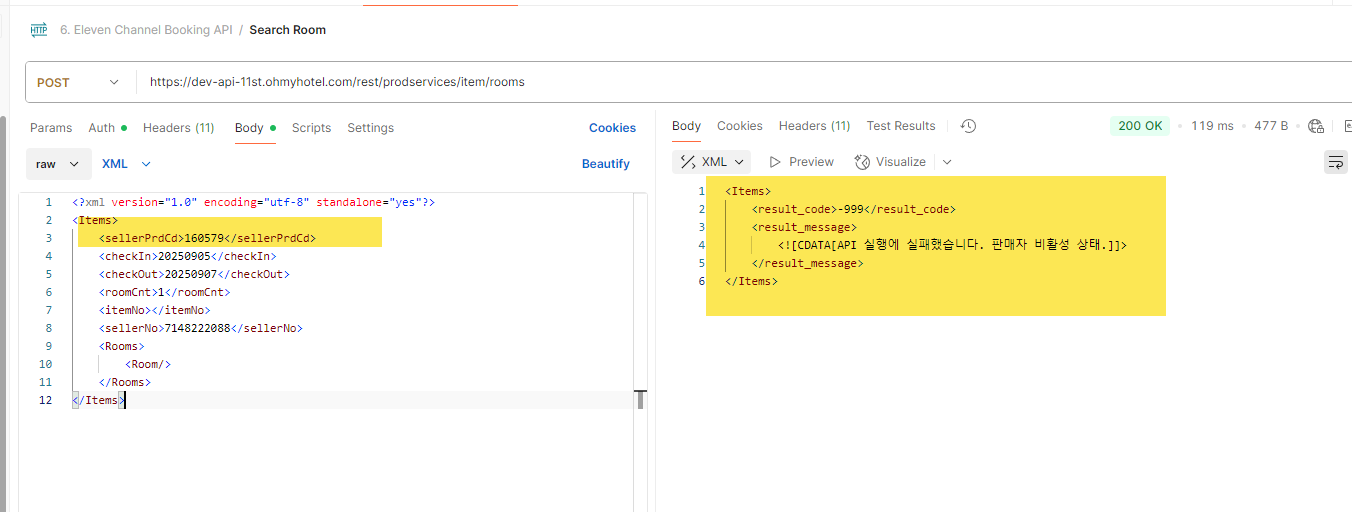1352x512 pixels.
Task: Click the Visualize response button
Action: 890,162
